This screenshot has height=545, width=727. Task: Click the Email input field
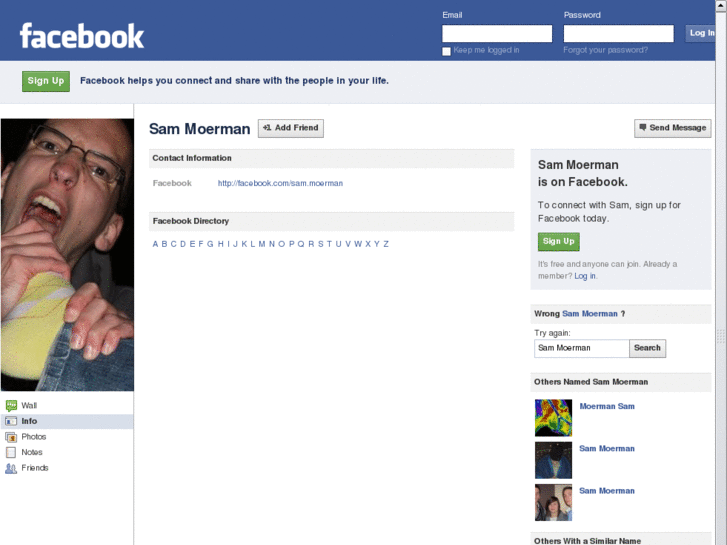pyautogui.click(x=497, y=33)
